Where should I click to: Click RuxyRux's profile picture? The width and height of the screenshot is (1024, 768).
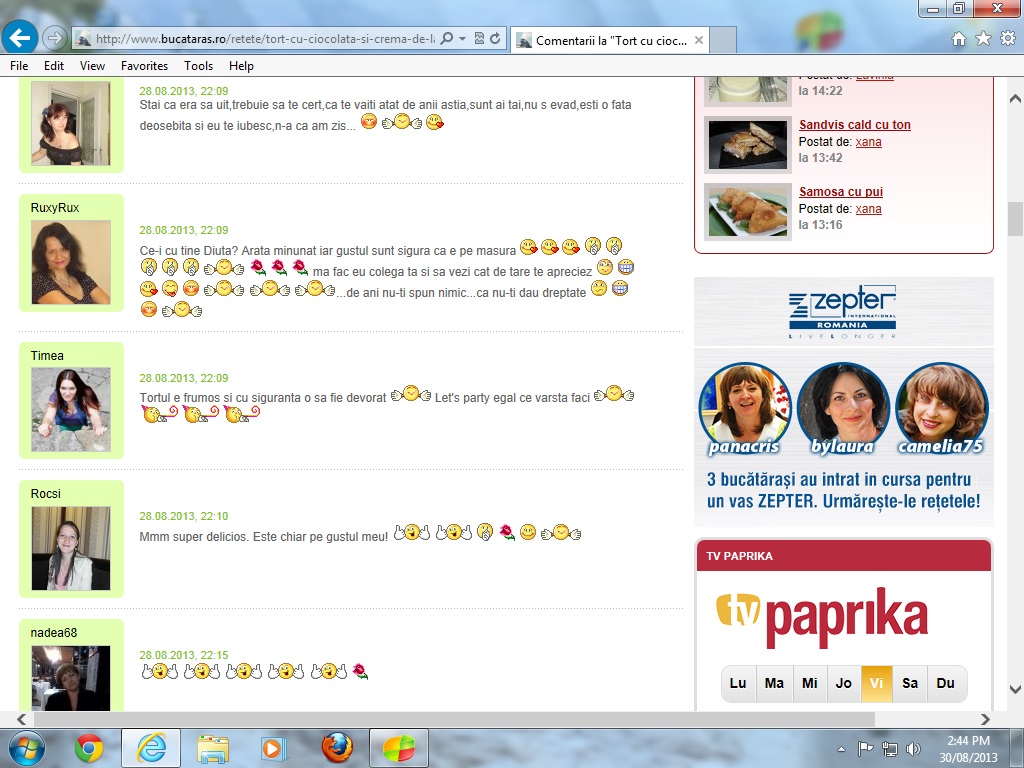point(71,262)
